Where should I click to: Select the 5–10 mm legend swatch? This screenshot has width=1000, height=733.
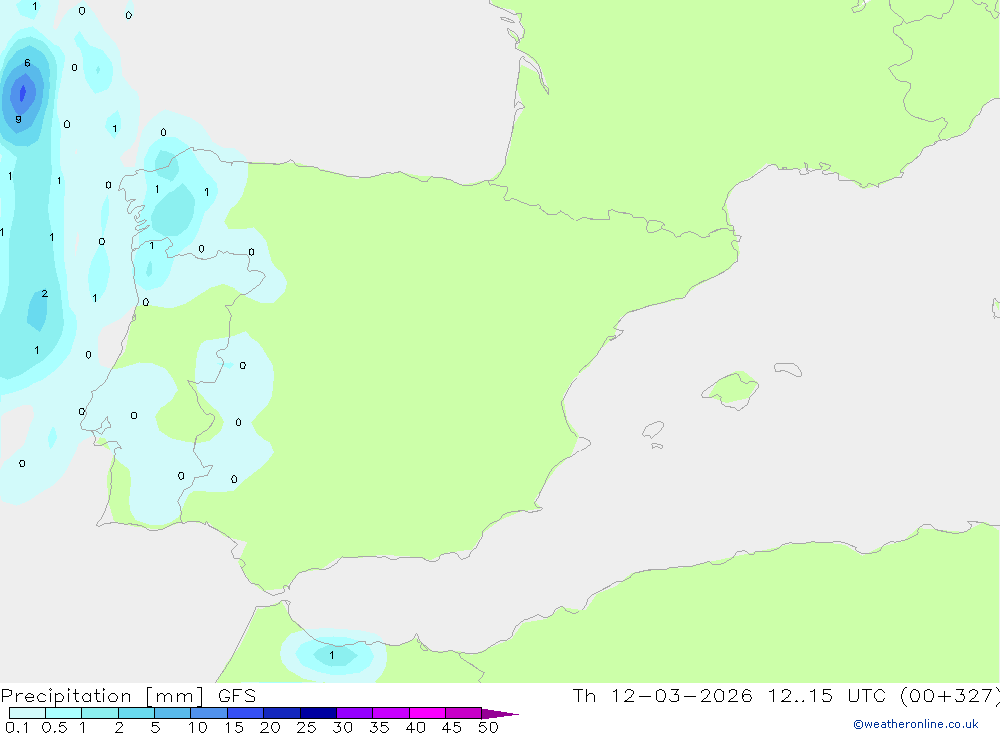(173, 713)
